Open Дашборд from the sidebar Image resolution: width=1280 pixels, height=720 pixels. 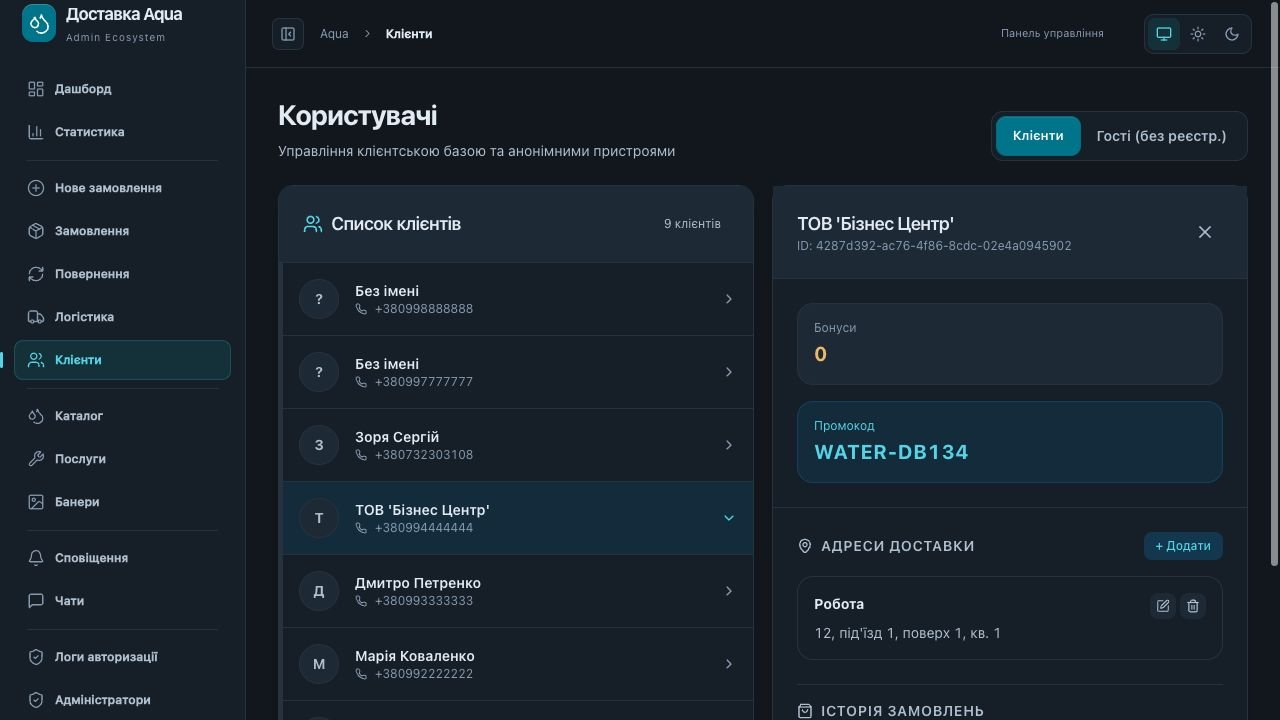[122, 89]
